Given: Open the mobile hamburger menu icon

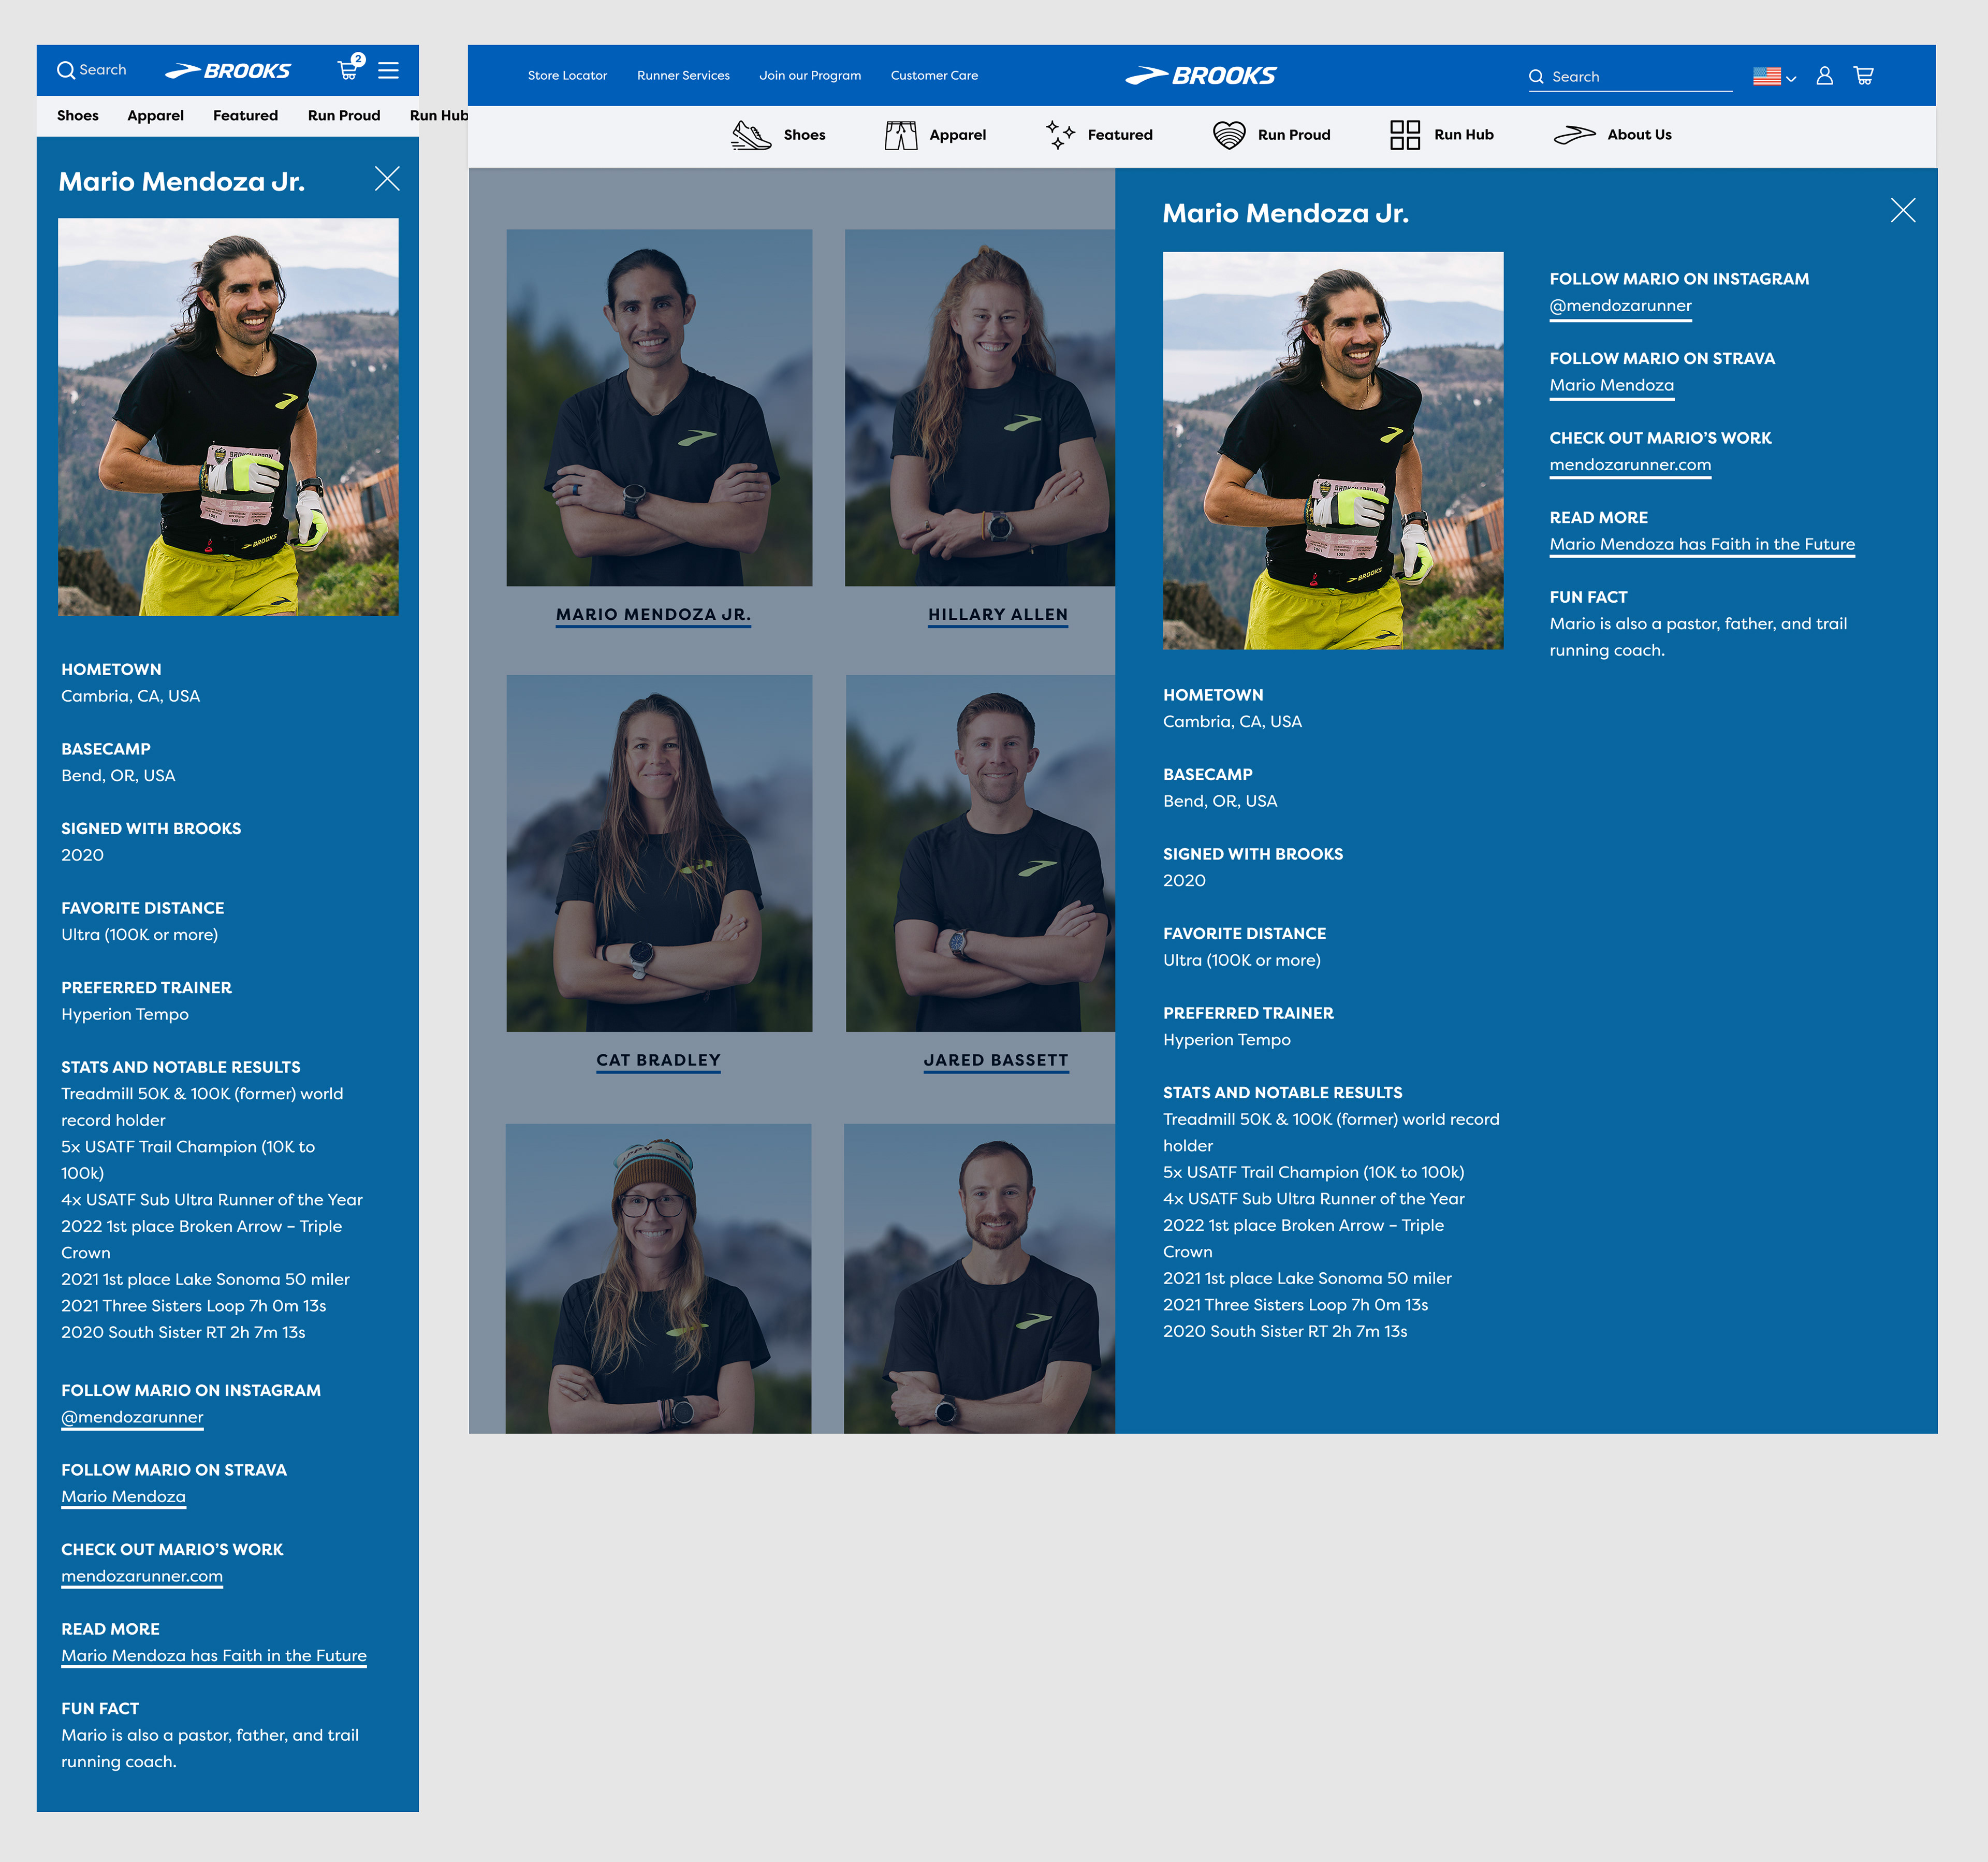Looking at the screenshot, I should 388,70.
